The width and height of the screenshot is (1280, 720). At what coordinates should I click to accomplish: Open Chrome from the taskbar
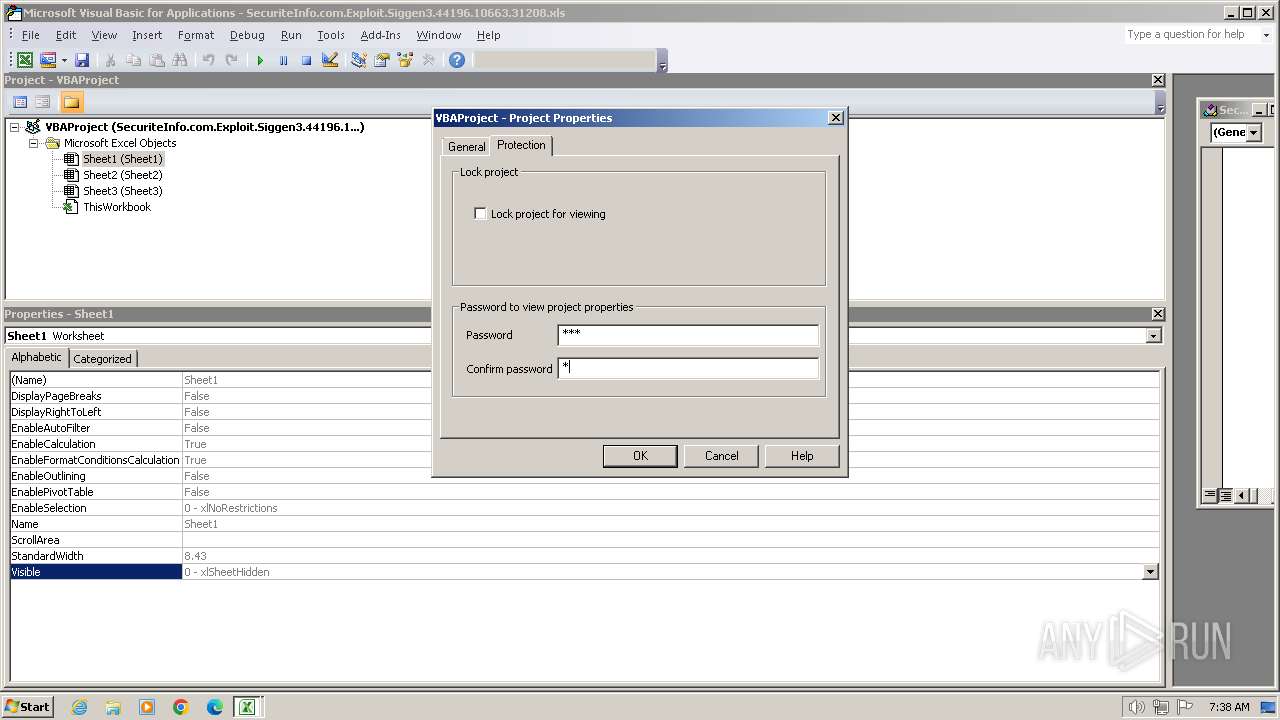(x=181, y=707)
